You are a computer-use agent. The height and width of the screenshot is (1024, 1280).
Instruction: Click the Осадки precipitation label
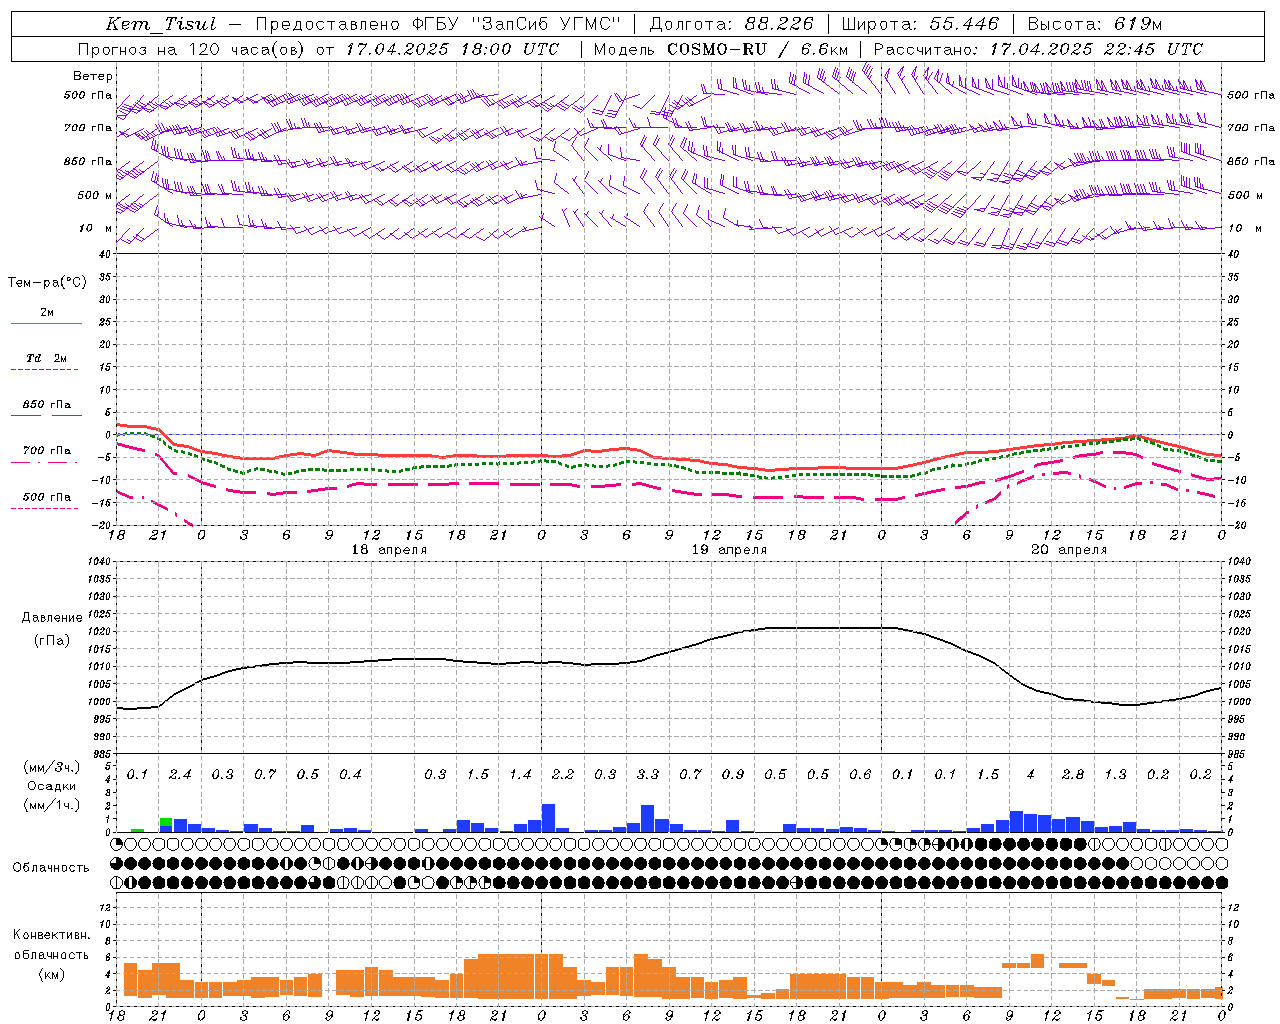pyautogui.click(x=53, y=786)
